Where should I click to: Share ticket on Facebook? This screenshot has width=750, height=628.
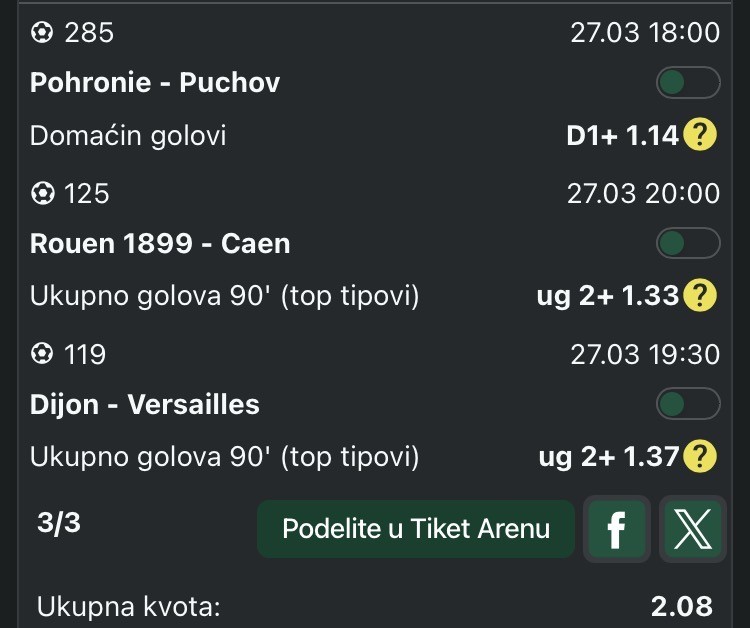click(x=616, y=530)
